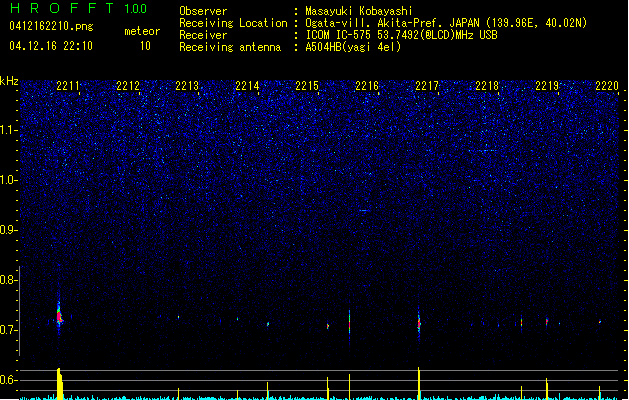Click the 2214 time marker
This screenshot has height=400, width=629.
pos(247,86)
